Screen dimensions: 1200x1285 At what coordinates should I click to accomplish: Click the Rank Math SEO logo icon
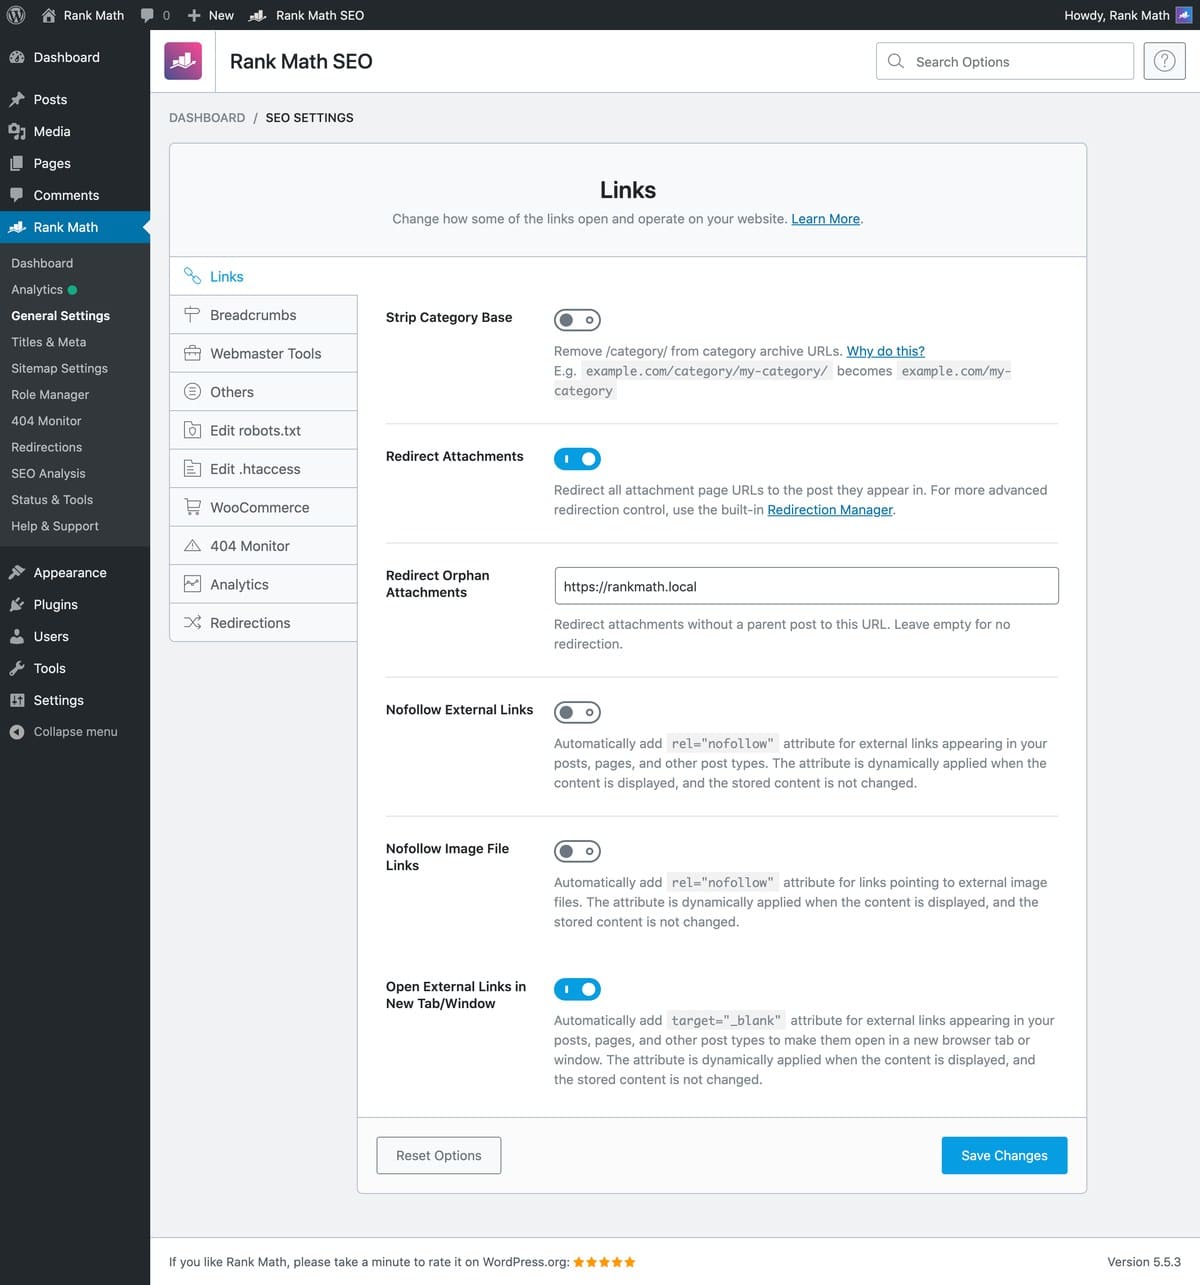183,61
